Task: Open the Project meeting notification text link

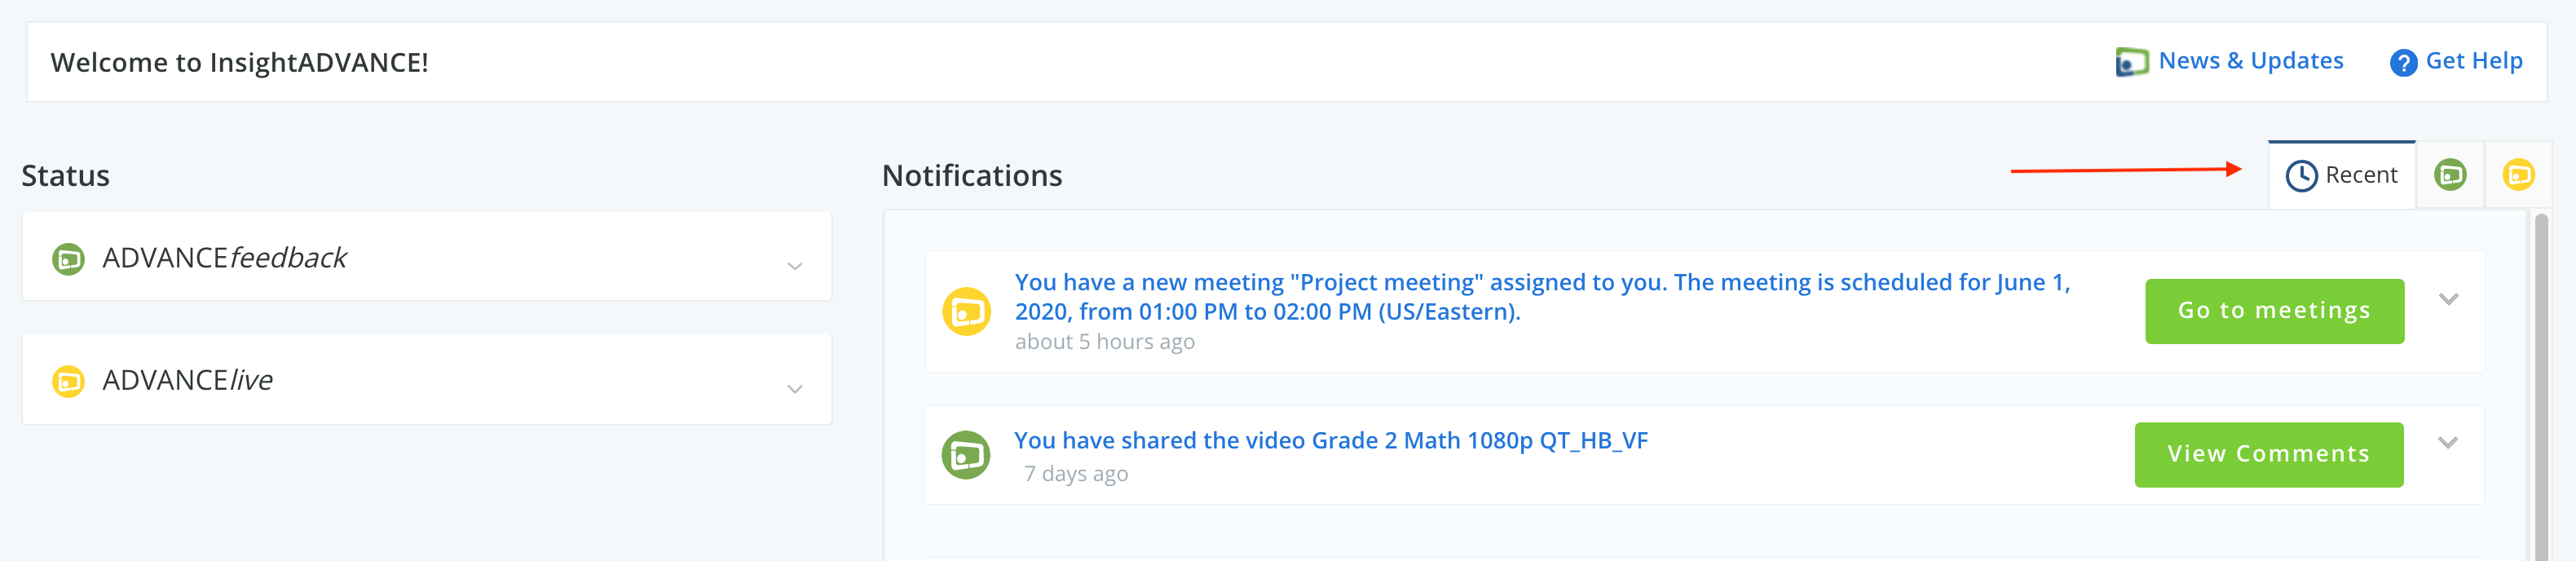Action: [x=1542, y=297]
